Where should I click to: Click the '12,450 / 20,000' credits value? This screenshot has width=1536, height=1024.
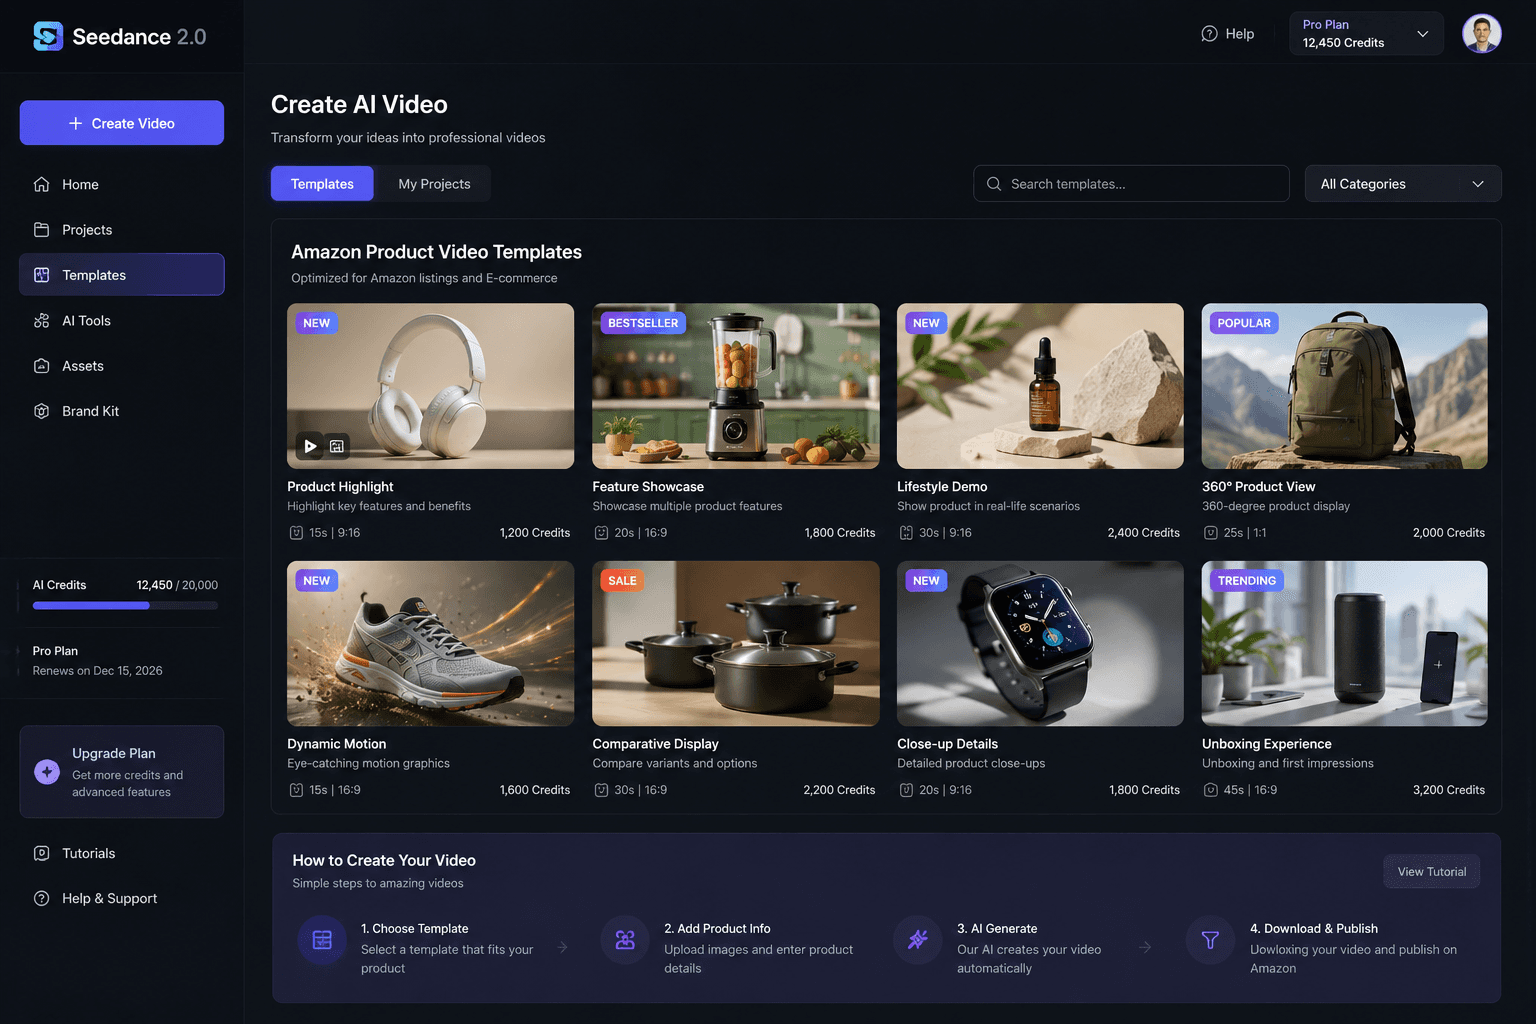pos(177,585)
